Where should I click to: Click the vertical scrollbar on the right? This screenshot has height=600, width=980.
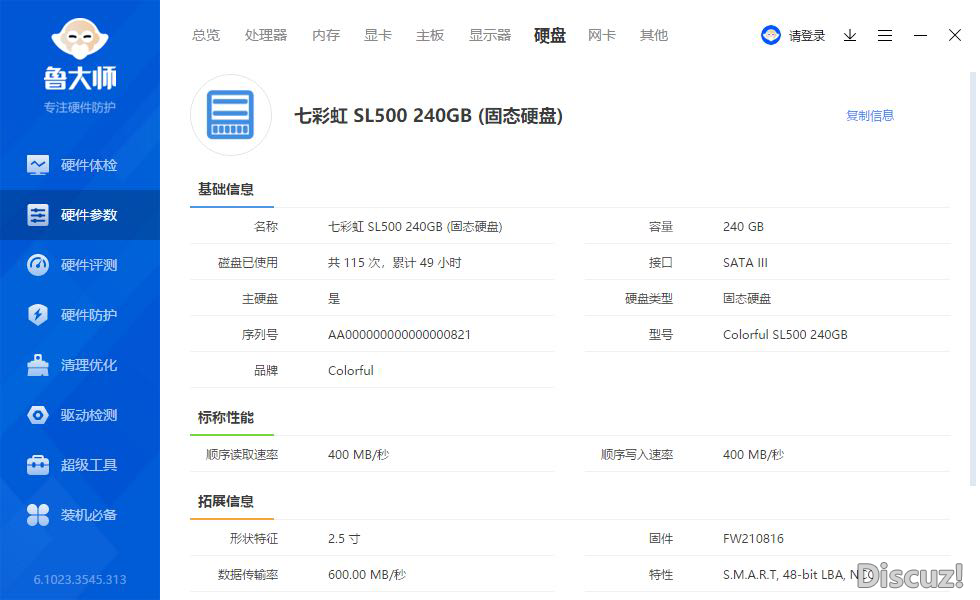pyautogui.click(x=972, y=279)
